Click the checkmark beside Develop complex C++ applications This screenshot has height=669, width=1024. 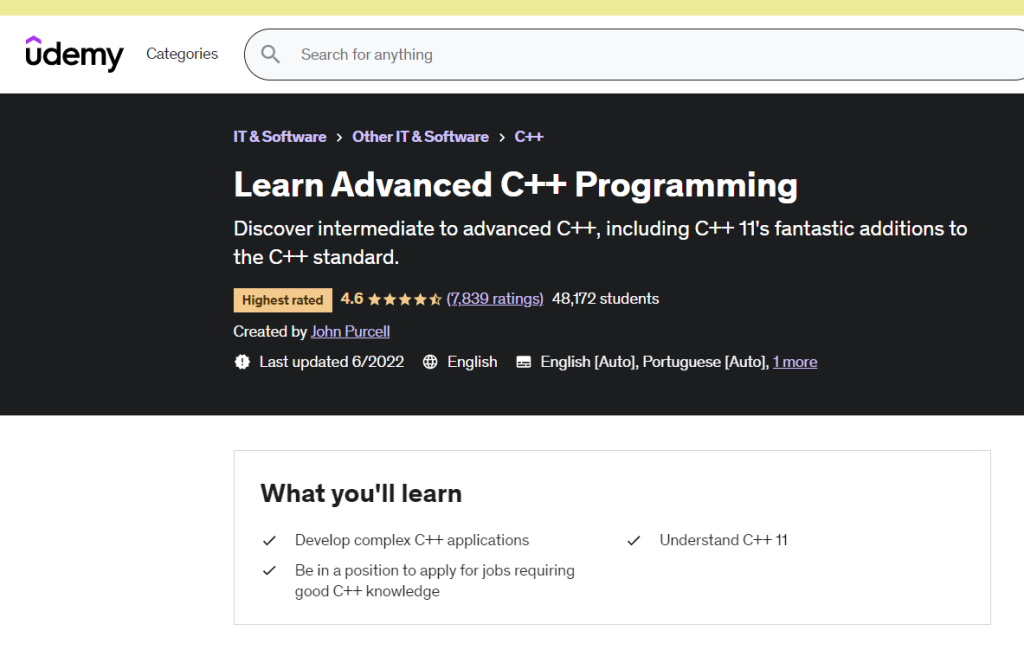point(269,540)
